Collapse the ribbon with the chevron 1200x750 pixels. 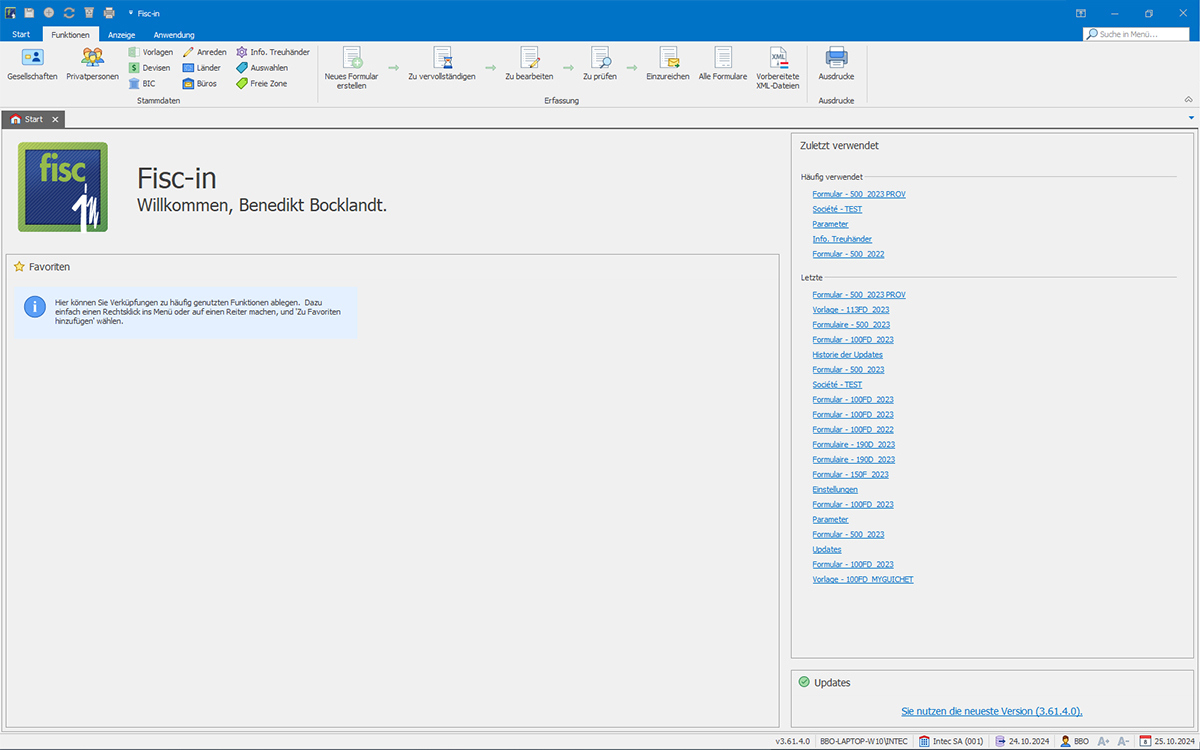[x=1189, y=99]
